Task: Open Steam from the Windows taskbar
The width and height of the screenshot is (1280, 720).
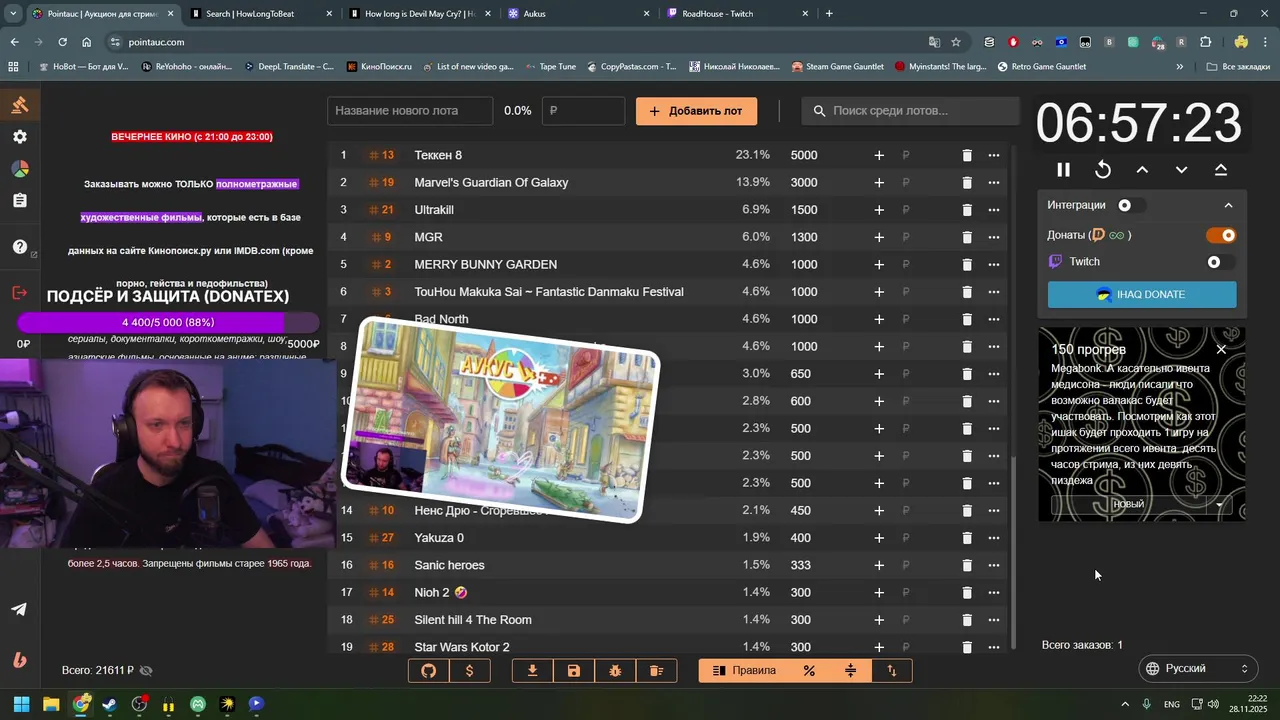Action: [110, 704]
